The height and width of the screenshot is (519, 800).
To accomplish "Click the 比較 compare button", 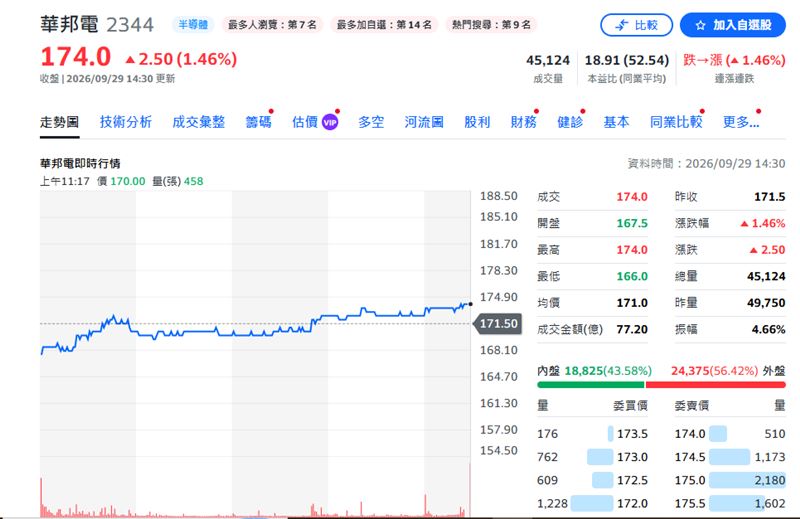I will [x=636, y=25].
